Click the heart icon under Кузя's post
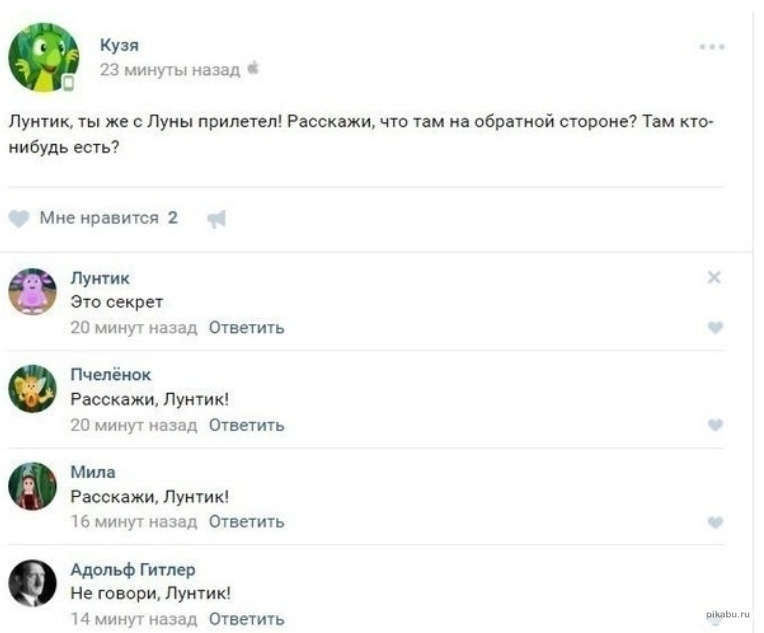 tap(19, 218)
